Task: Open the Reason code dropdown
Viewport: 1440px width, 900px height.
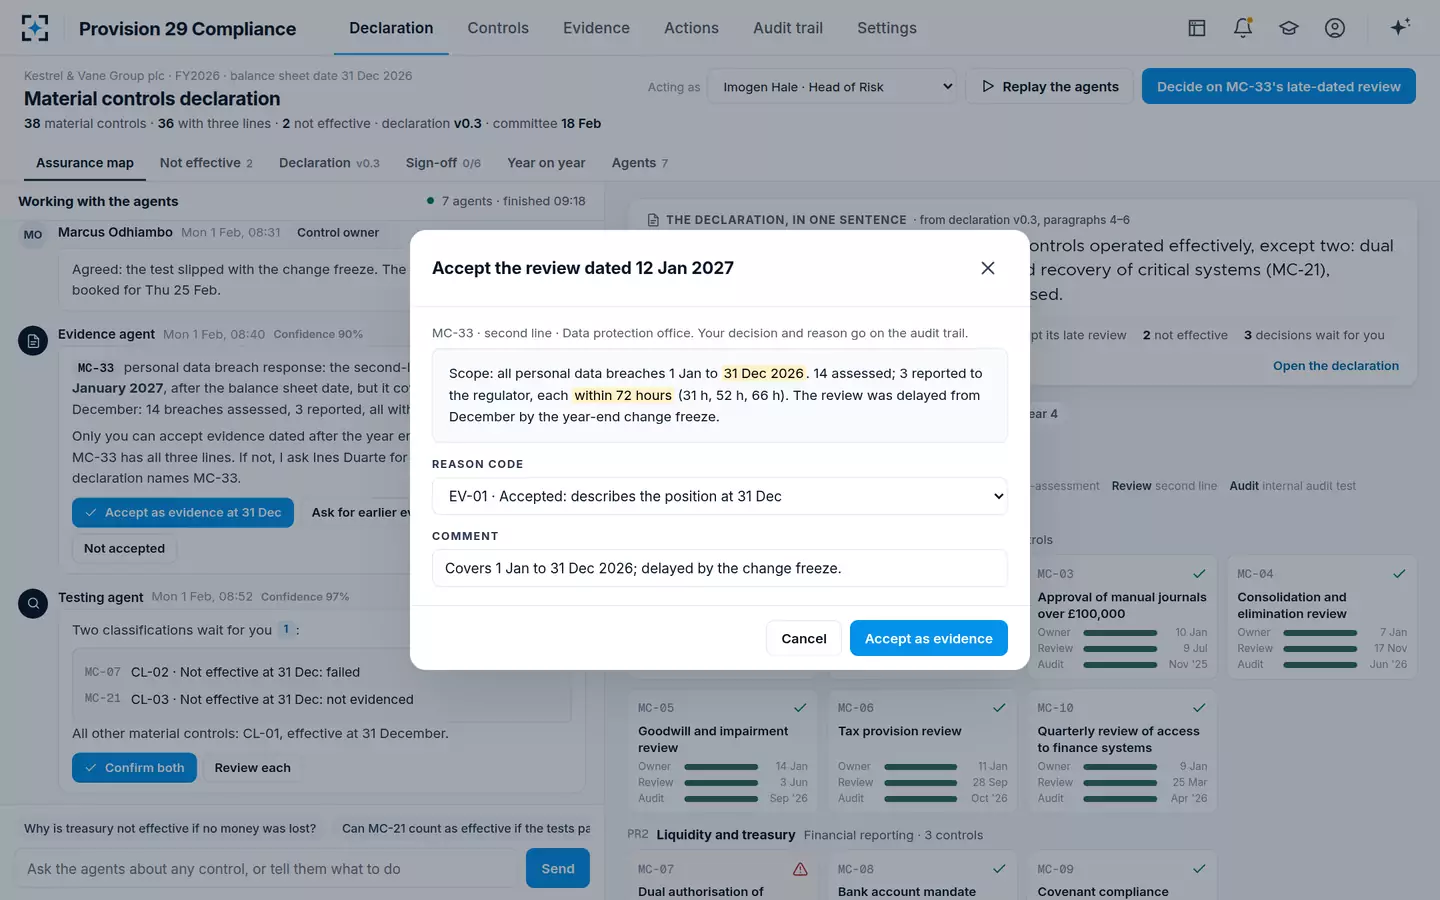Action: (720, 496)
